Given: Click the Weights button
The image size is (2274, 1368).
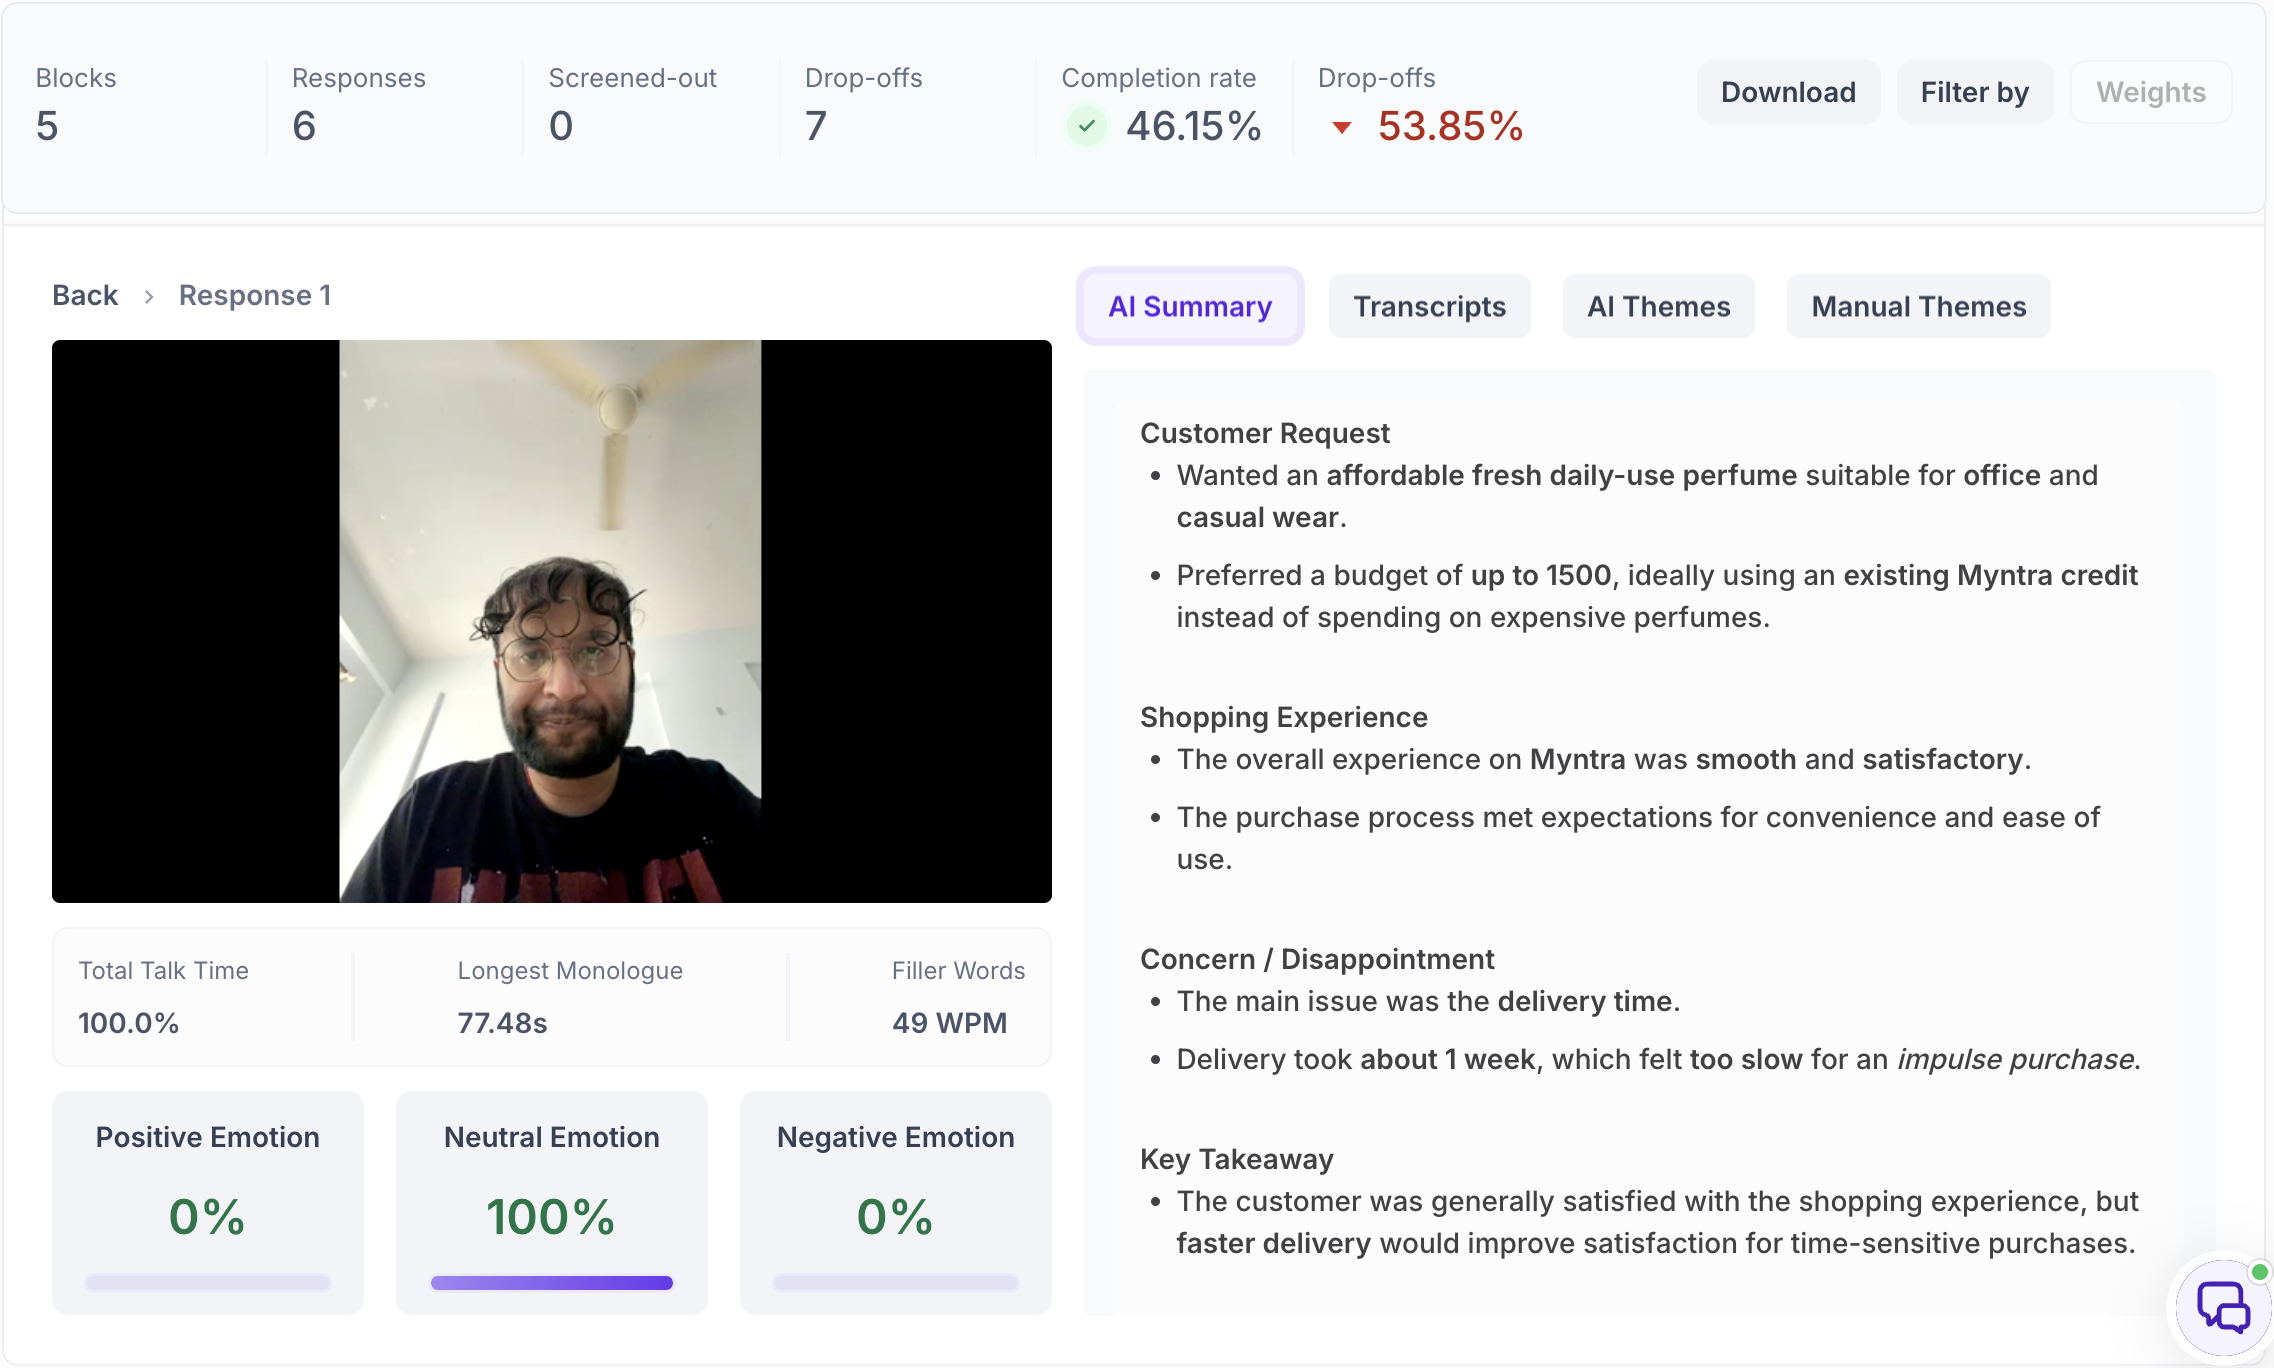Looking at the screenshot, I should tap(2150, 92).
